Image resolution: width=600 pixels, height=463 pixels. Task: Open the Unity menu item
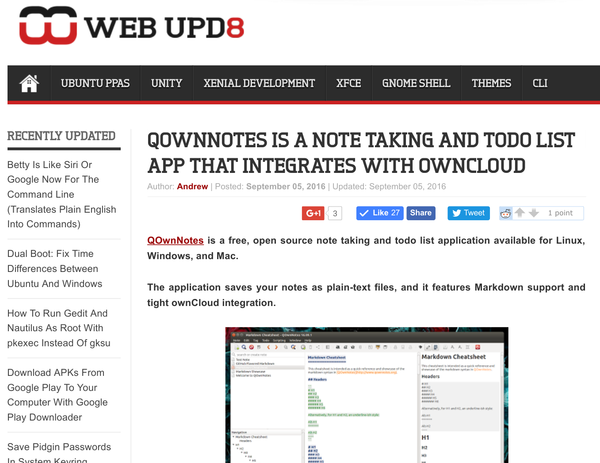point(166,83)
